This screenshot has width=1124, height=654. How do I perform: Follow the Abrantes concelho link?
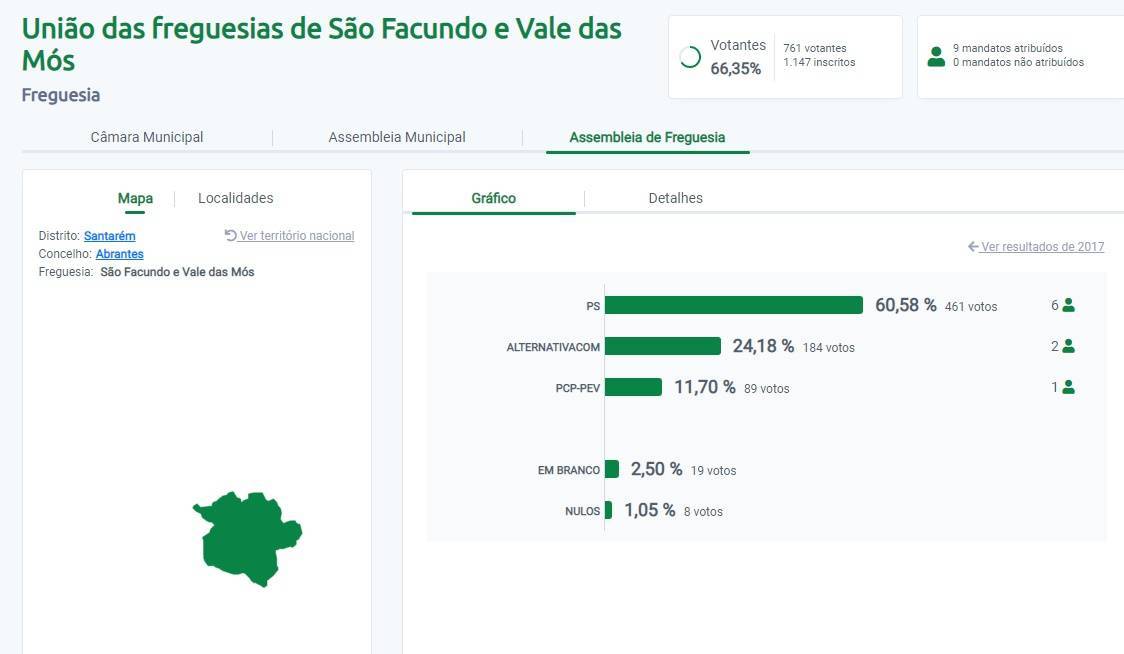120,254
